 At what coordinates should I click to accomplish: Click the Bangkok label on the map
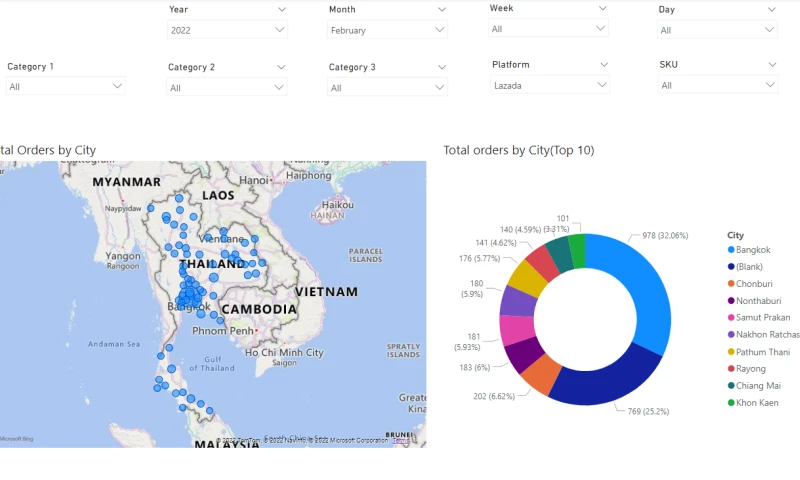189,307
